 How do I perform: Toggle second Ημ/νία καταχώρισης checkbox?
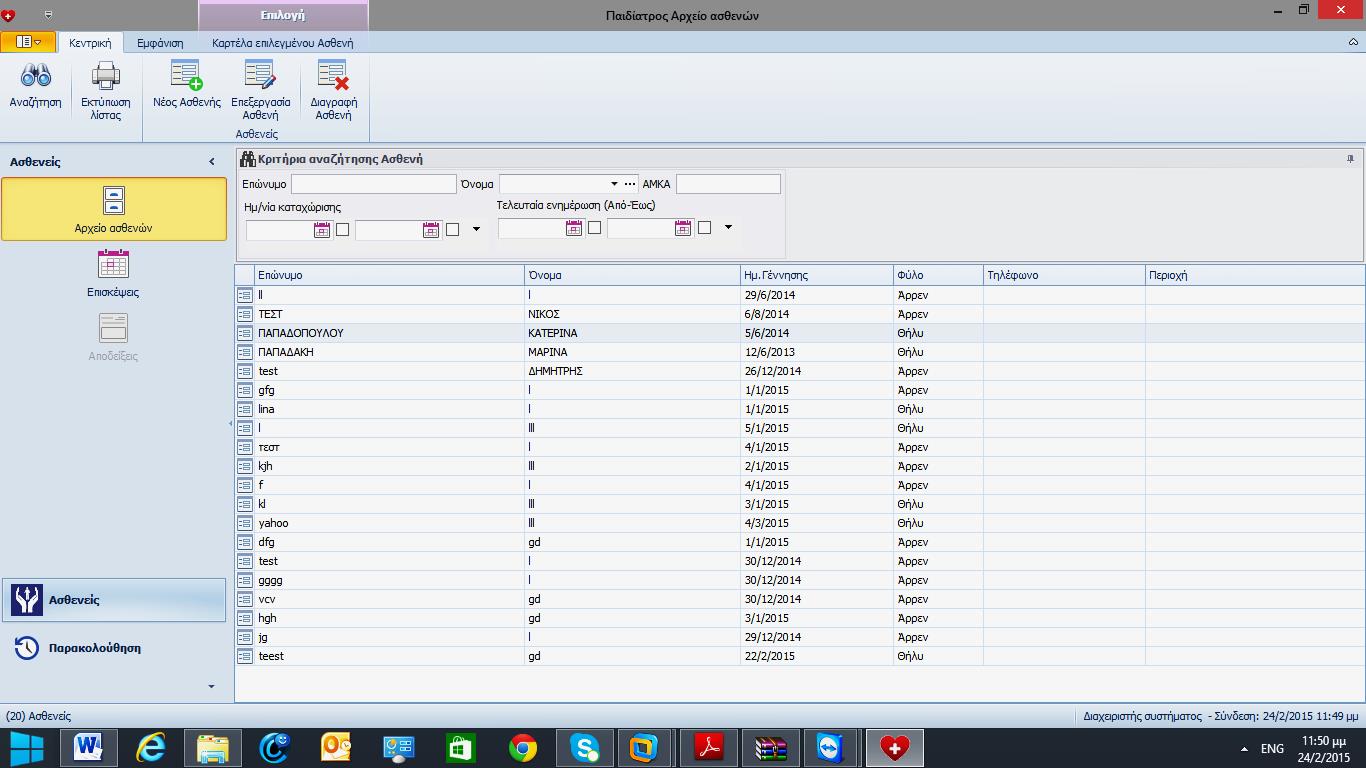[x=452, y=229]
